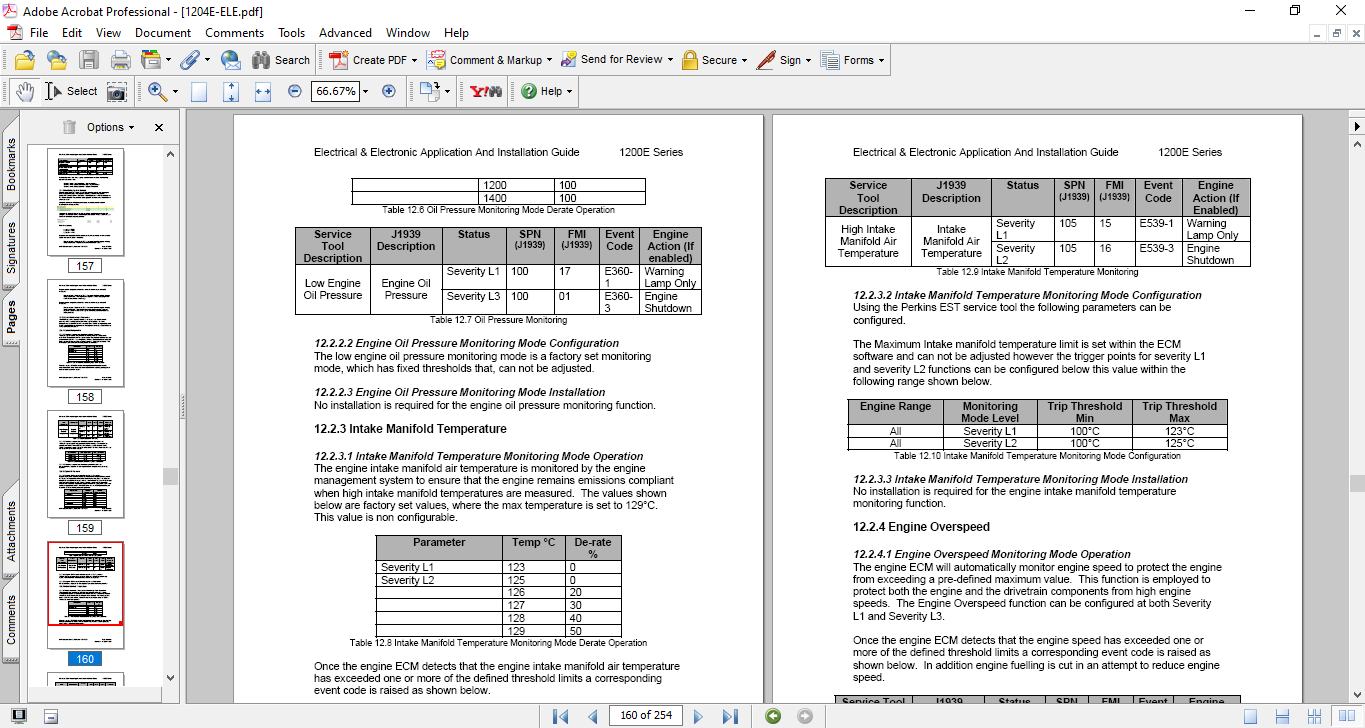Viewport: 1365px width, 728px height.
Task: Click the Snapshot tool camera icon
Action: click(x=117, y=91)
